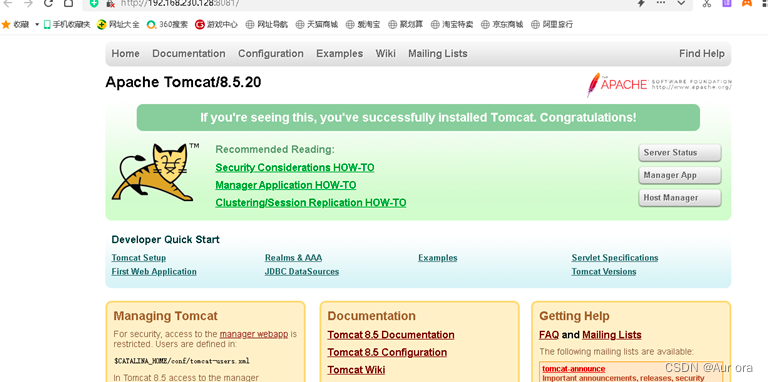Open the Tomcat Wiki link
Image resolution: width=768 pixels, height=382 pixels.
coord(356,370)
